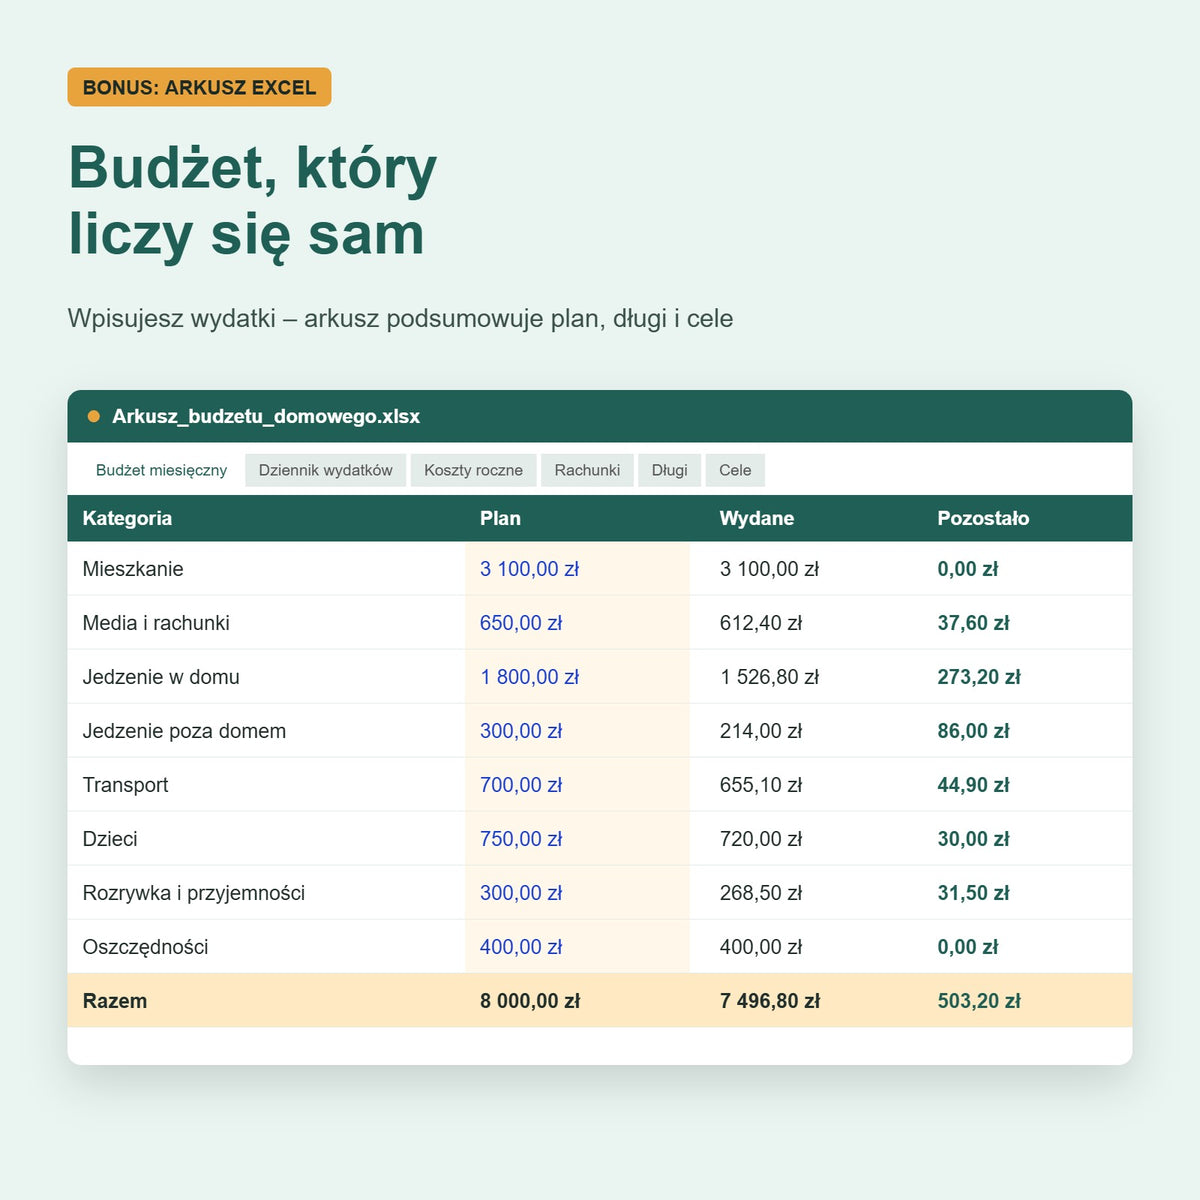
Task: Select the Rachunki tab
Action: pyautogui.click(x=587, y=470)
